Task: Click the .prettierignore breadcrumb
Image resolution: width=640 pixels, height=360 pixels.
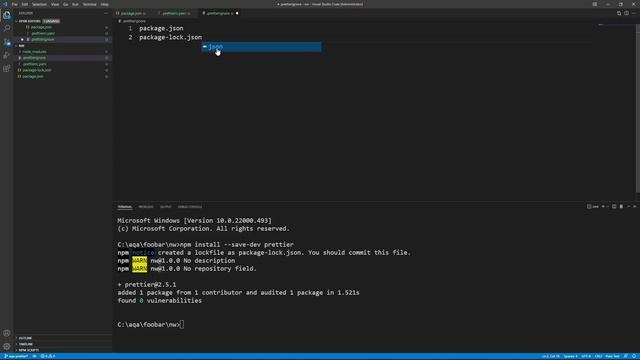Action: [x=134, y=21]
